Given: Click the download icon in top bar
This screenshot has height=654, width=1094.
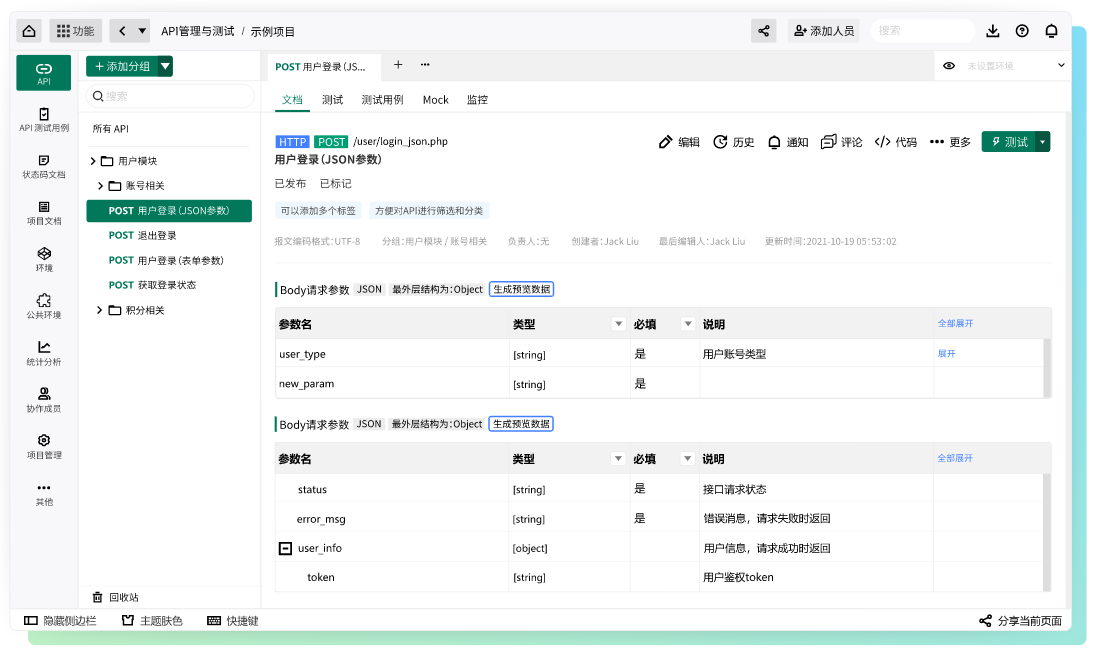Looking at the screenshot, I should tap(993, 31).
